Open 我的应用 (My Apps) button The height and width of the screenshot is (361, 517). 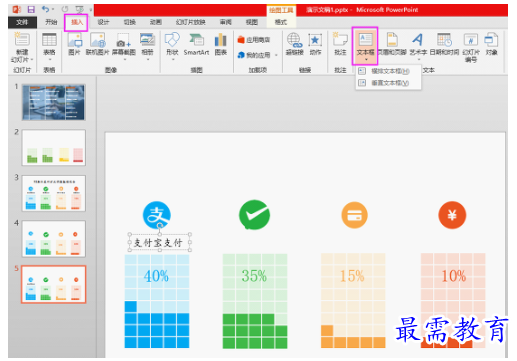pyautogui.click(x=254, y=55)
